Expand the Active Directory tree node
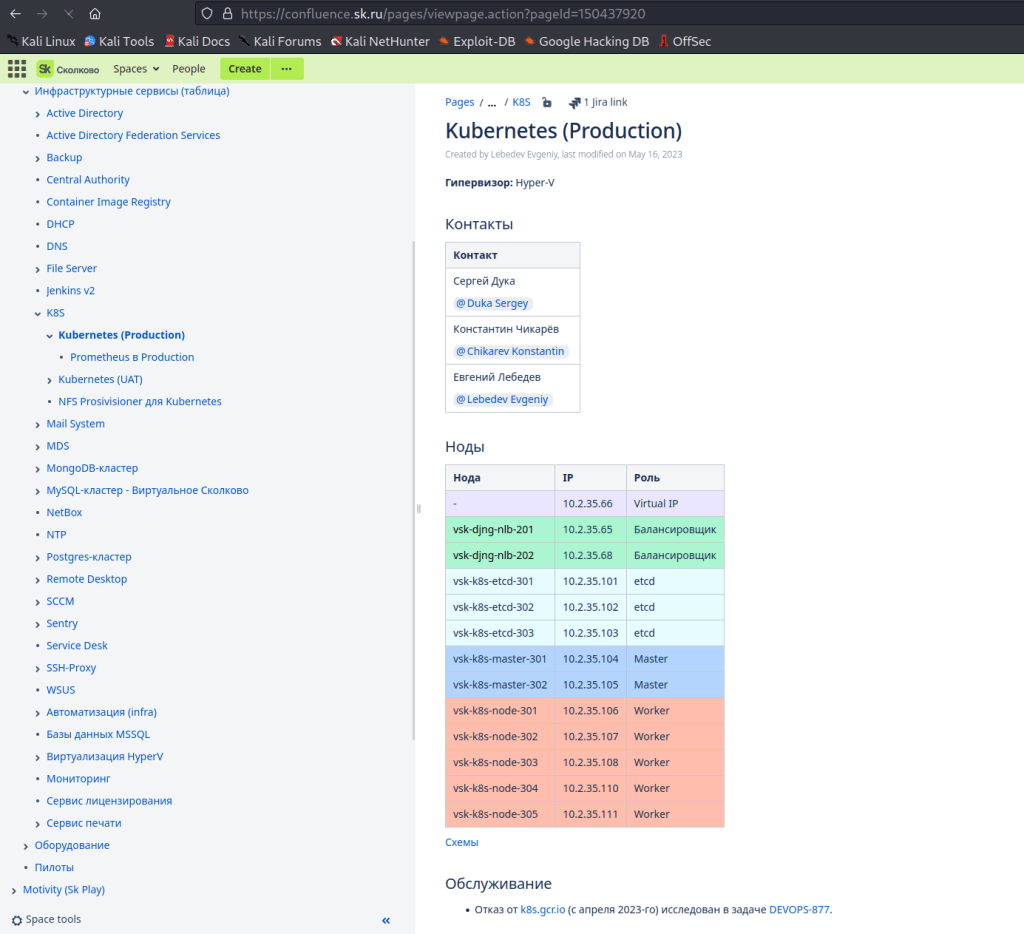The width and height of the screenshot is (1024, 934). (38, 114)
